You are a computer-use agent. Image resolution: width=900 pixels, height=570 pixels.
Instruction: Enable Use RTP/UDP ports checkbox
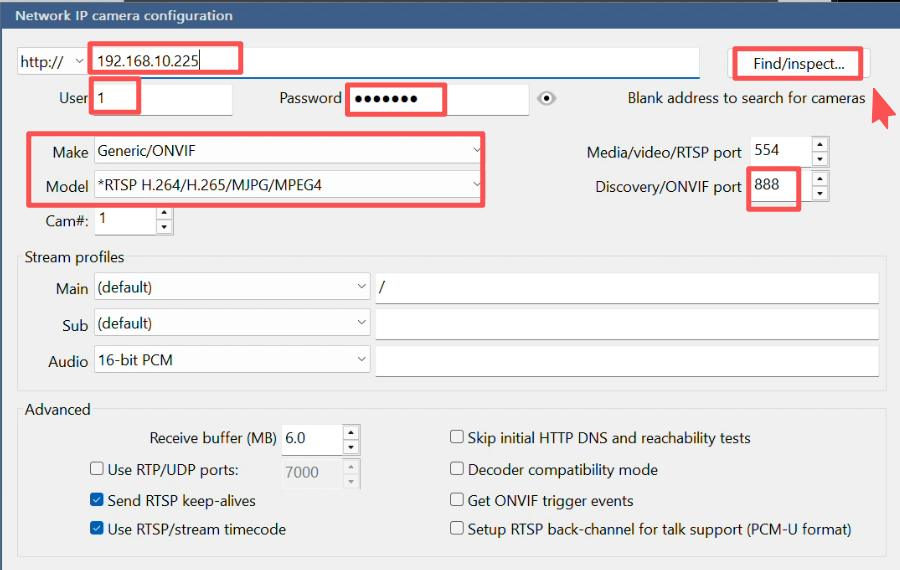pos(97,469)
